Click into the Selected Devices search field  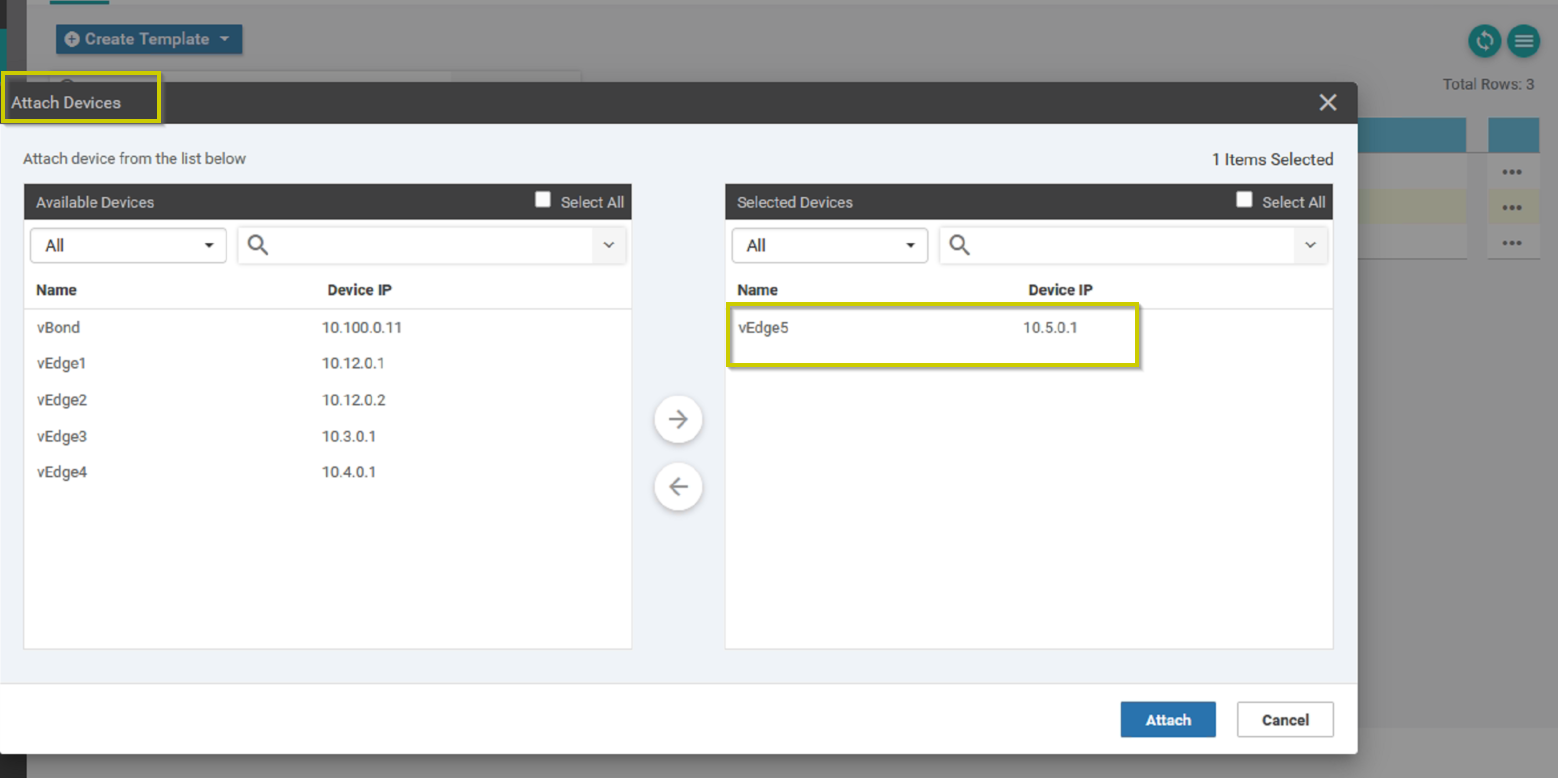1133,245
